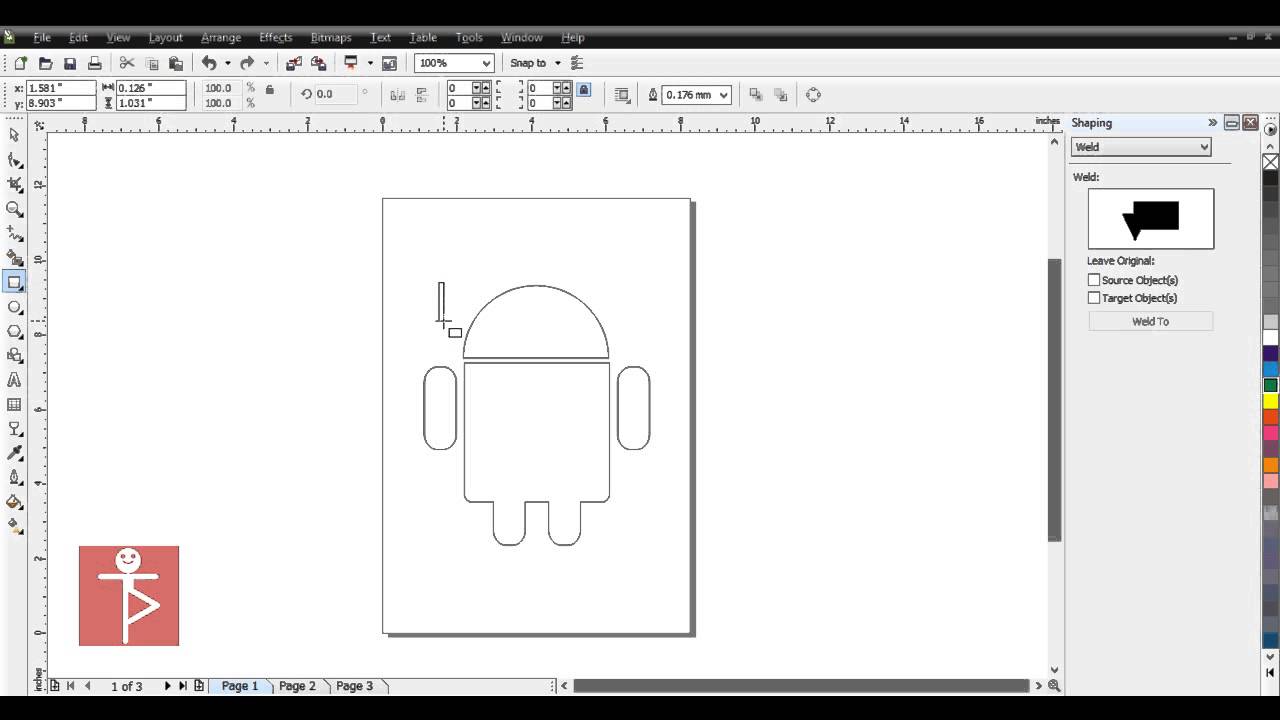The height and width of the screenshot is (720, 1280).
Task: Select the Text tool
Action: click(x=14, y=380)
